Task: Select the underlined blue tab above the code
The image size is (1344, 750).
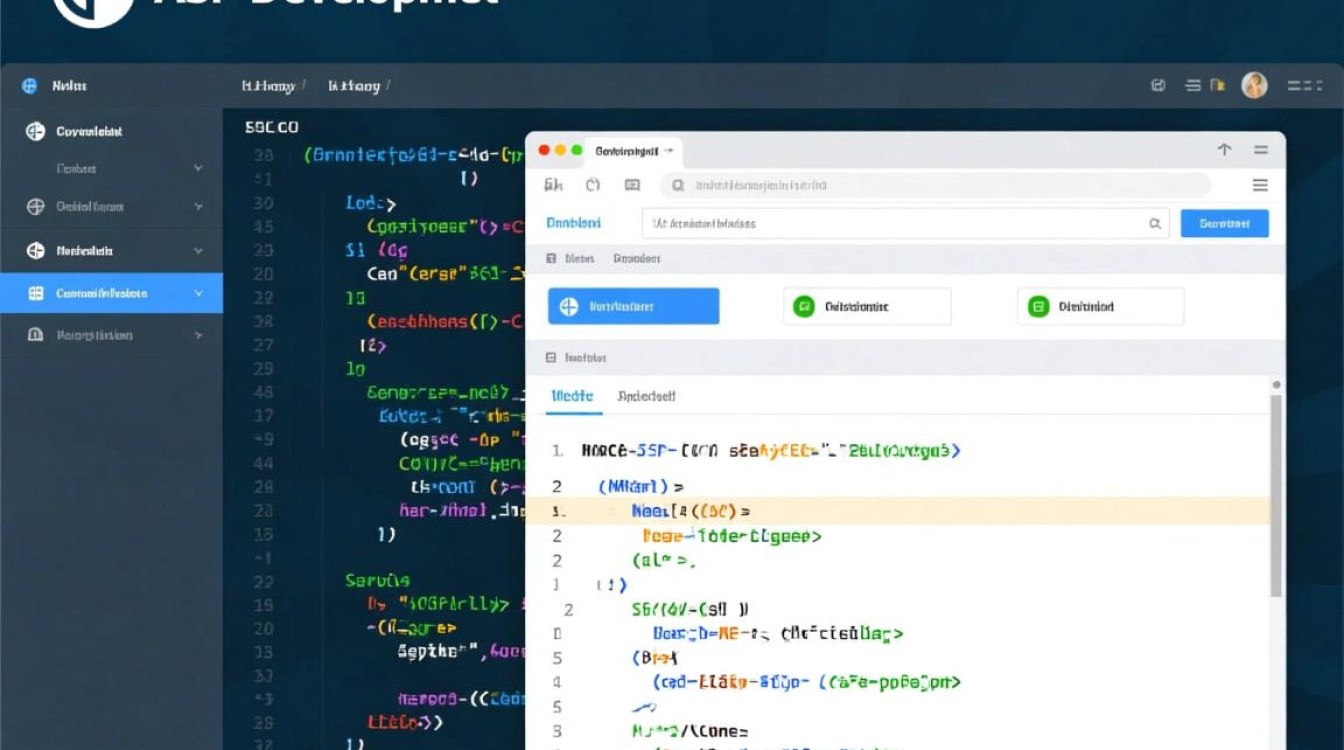Action: (x=572, y=396)
